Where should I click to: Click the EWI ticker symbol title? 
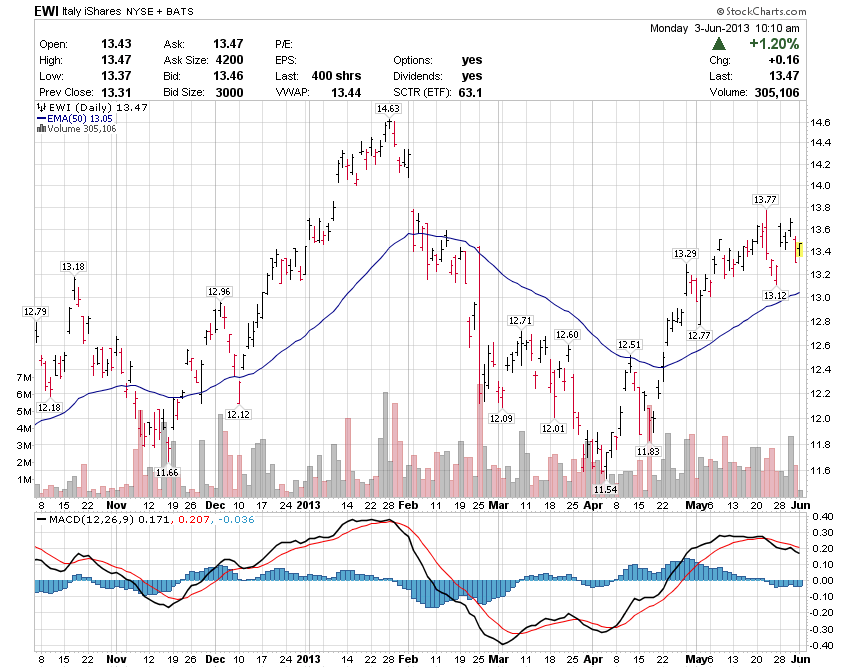coord(46,11)
